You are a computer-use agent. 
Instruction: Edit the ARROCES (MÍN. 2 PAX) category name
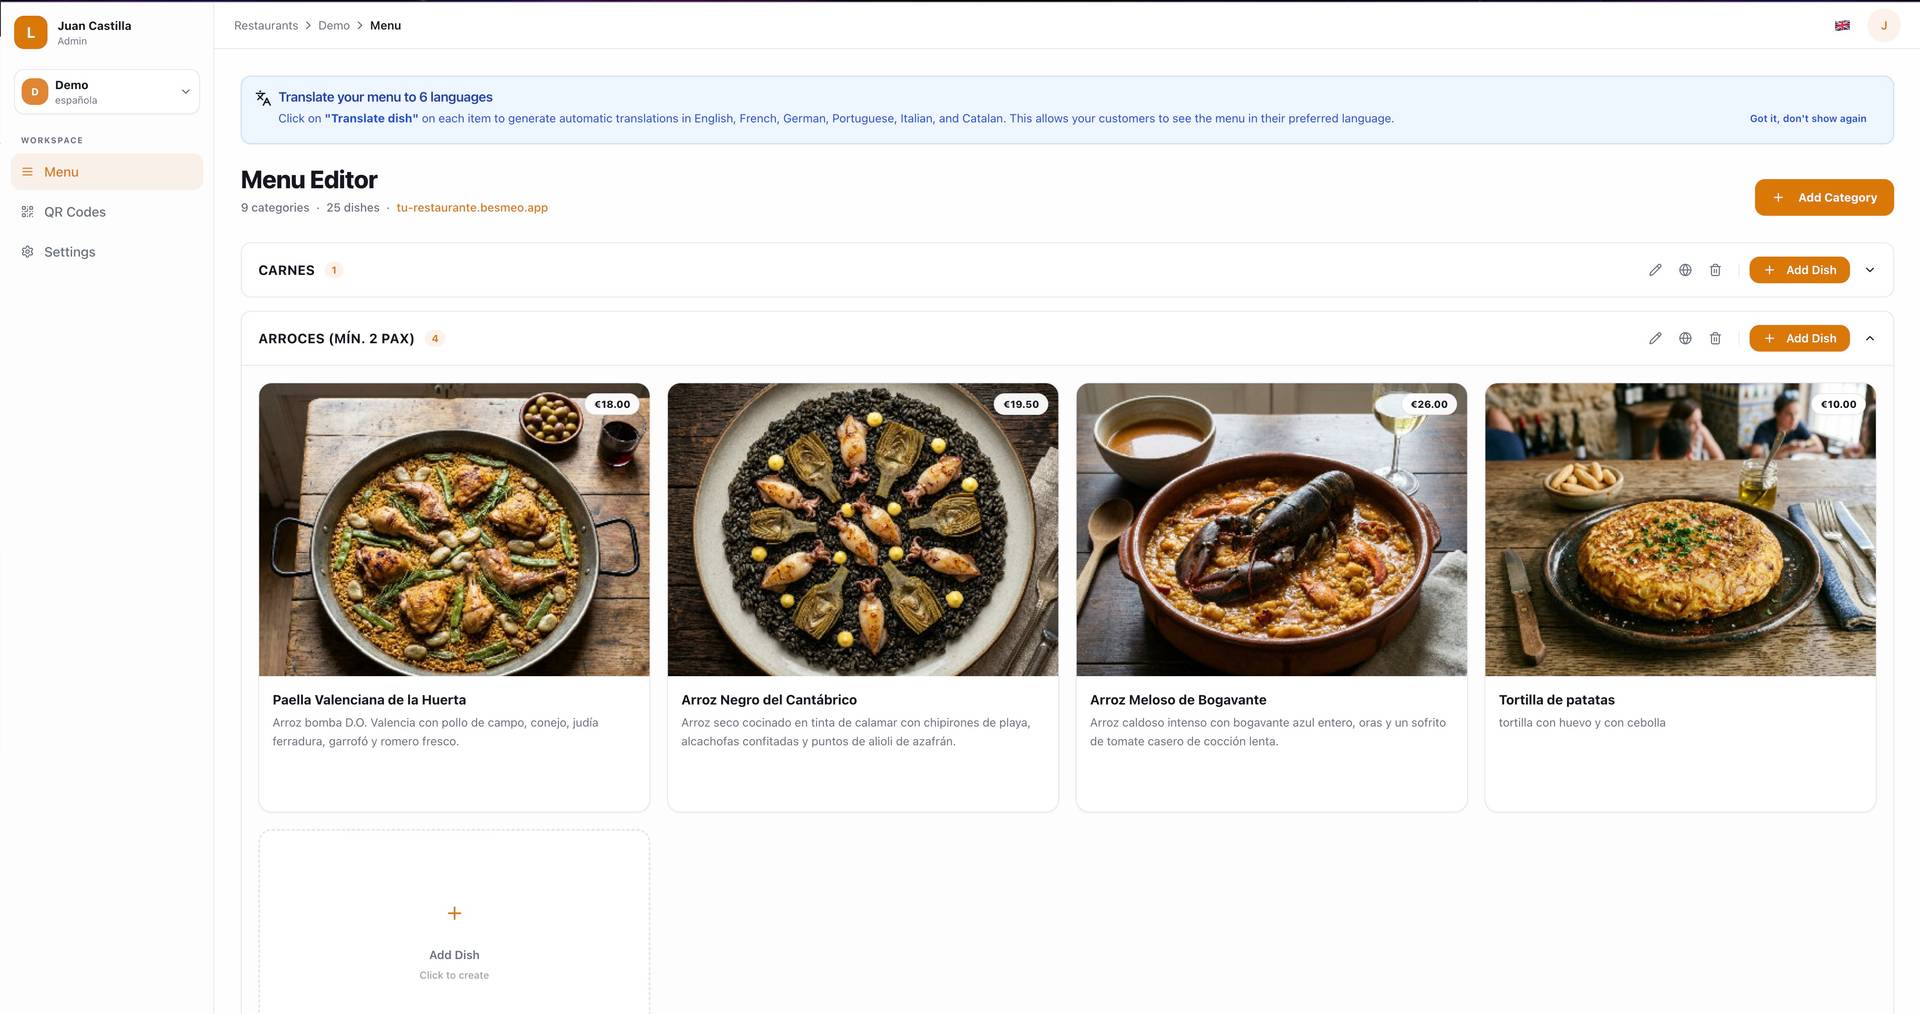click(1655, 338)
